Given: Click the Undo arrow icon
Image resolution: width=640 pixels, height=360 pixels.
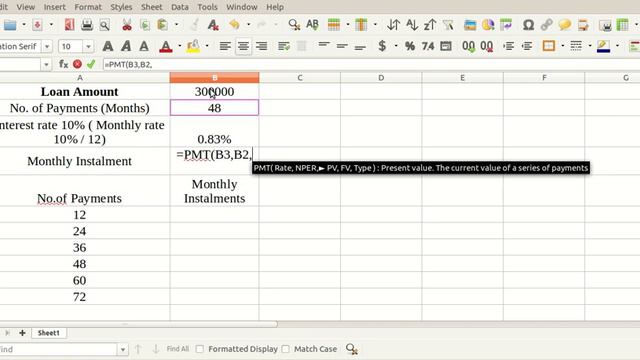Looking at the screenshot, I should point(234,25).
